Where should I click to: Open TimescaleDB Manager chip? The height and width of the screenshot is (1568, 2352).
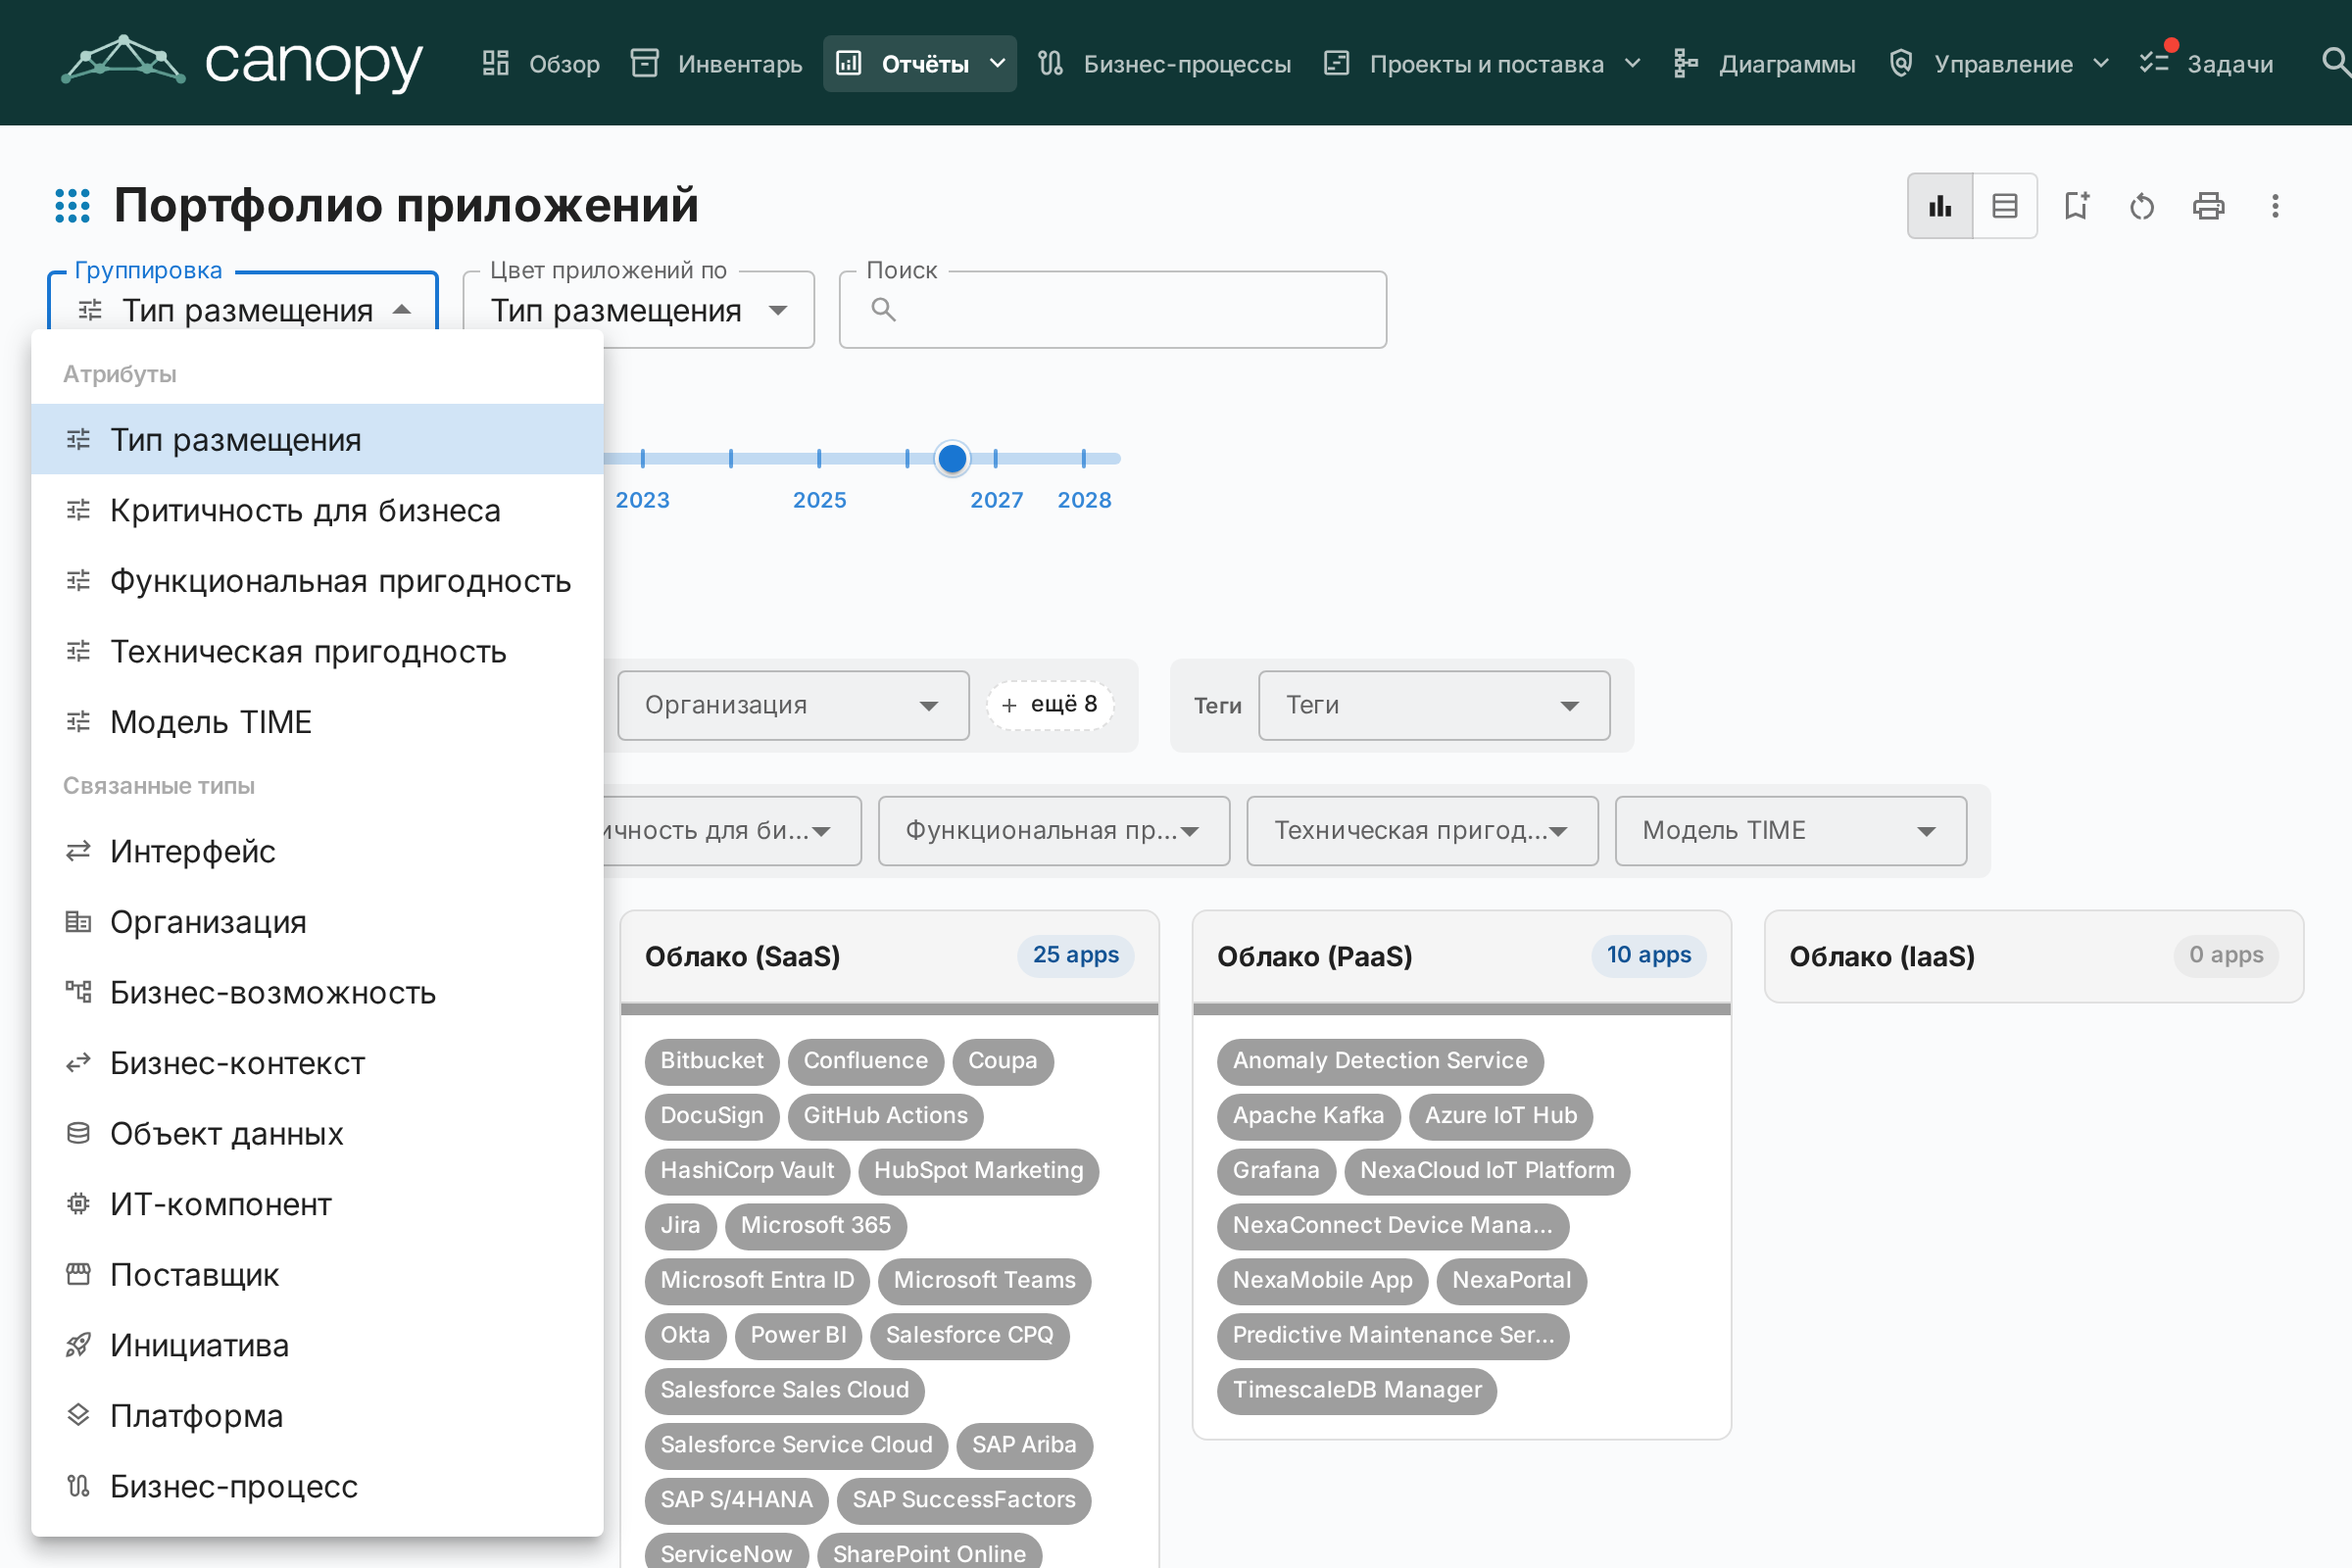[1357, 1391]
